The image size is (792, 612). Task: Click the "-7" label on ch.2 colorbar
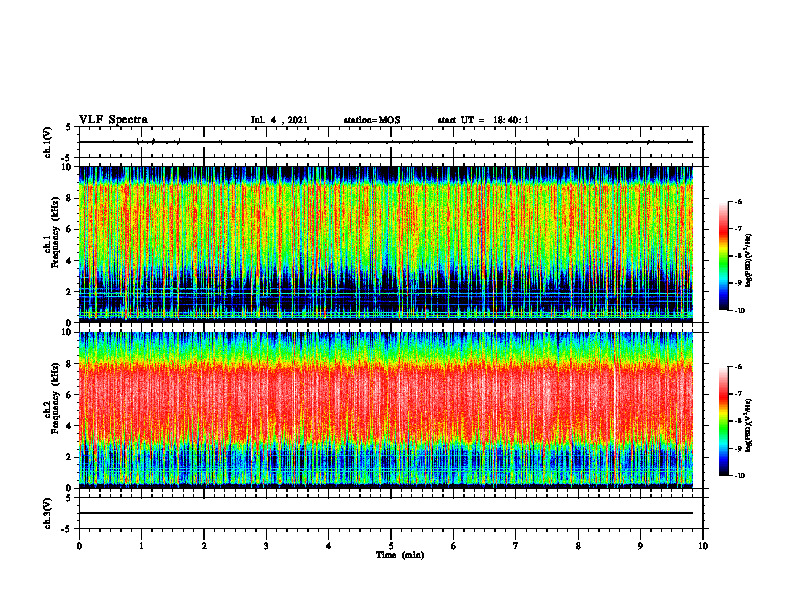tap(738, 394)
